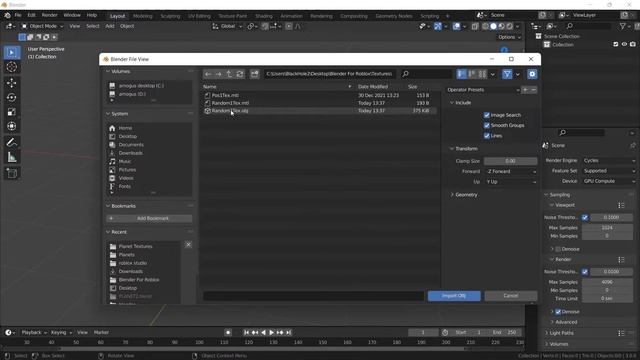640x360 pixels.
Task: Switch to Modeling workspace tab
Action: click(142, 16)
